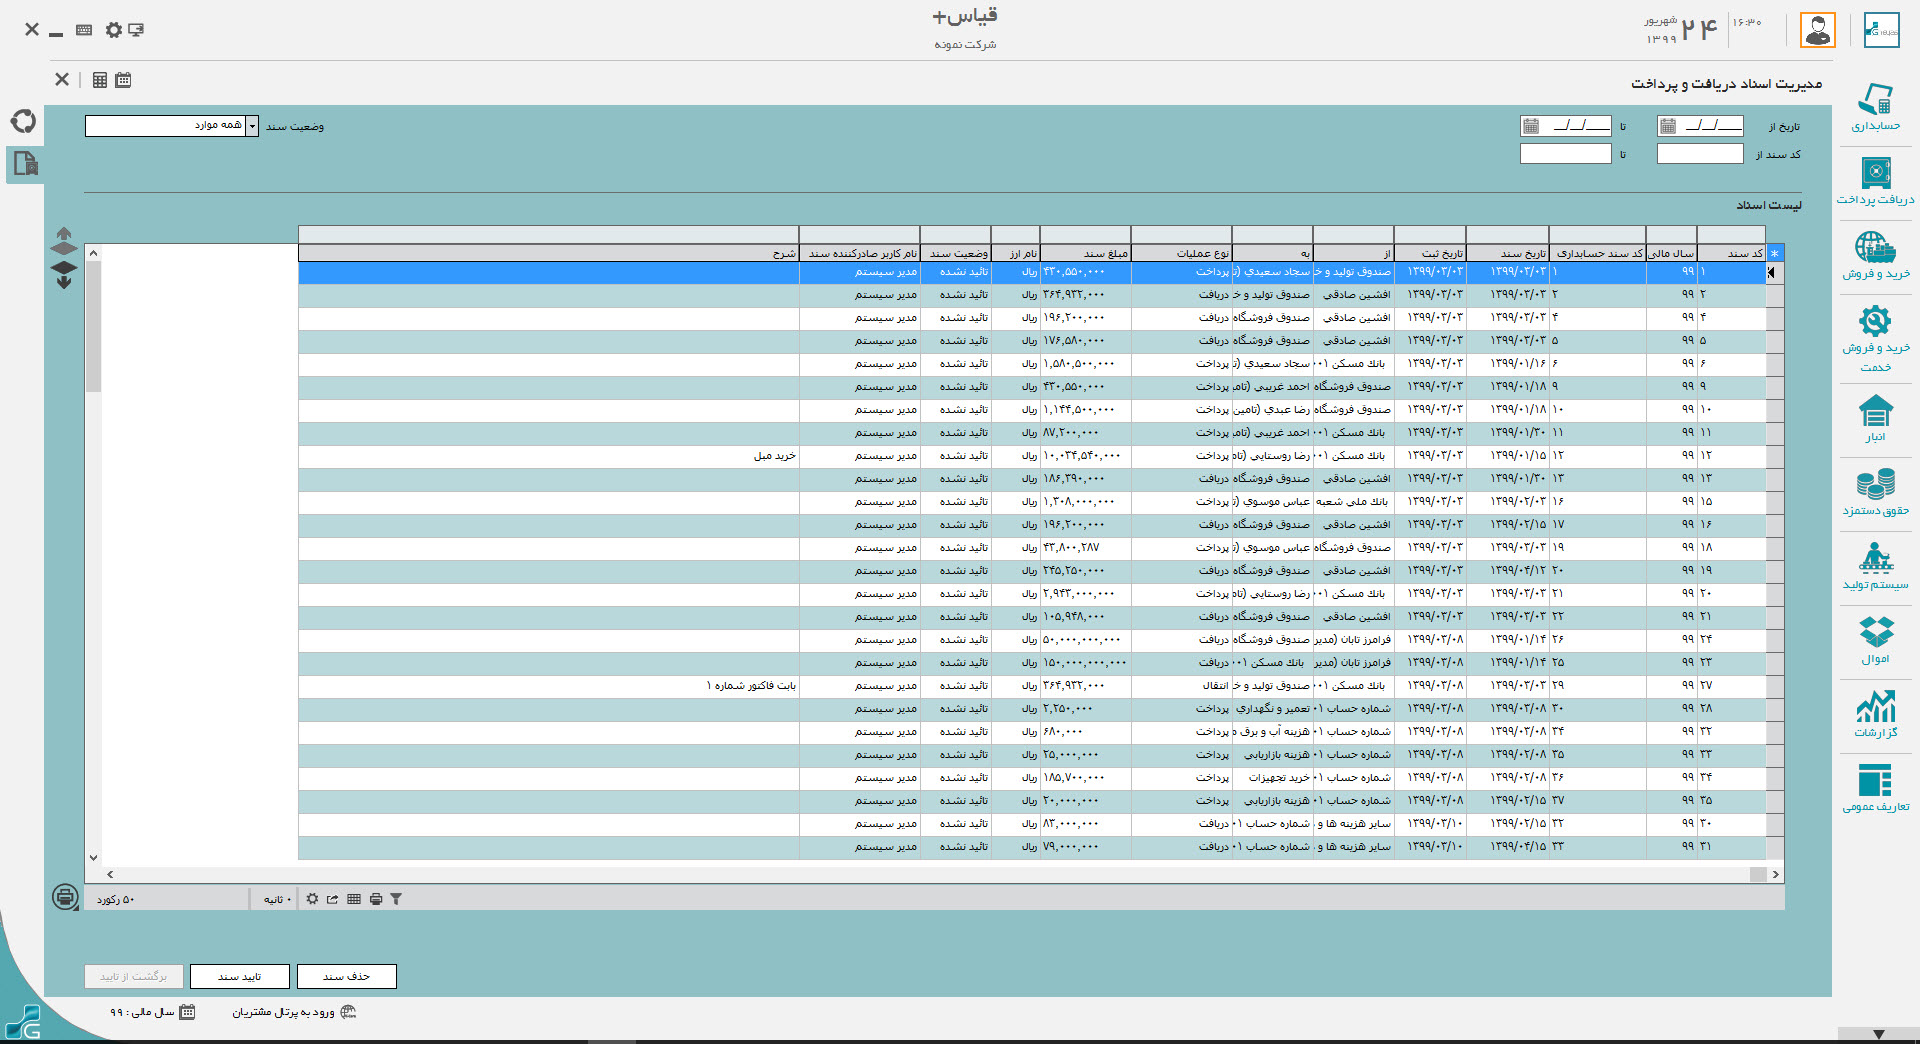Image resolution: width=1920 pixels, height=1044 pixels.
Task: Click the horizontal scrollbar left arrow
Action: click(110, 874)
